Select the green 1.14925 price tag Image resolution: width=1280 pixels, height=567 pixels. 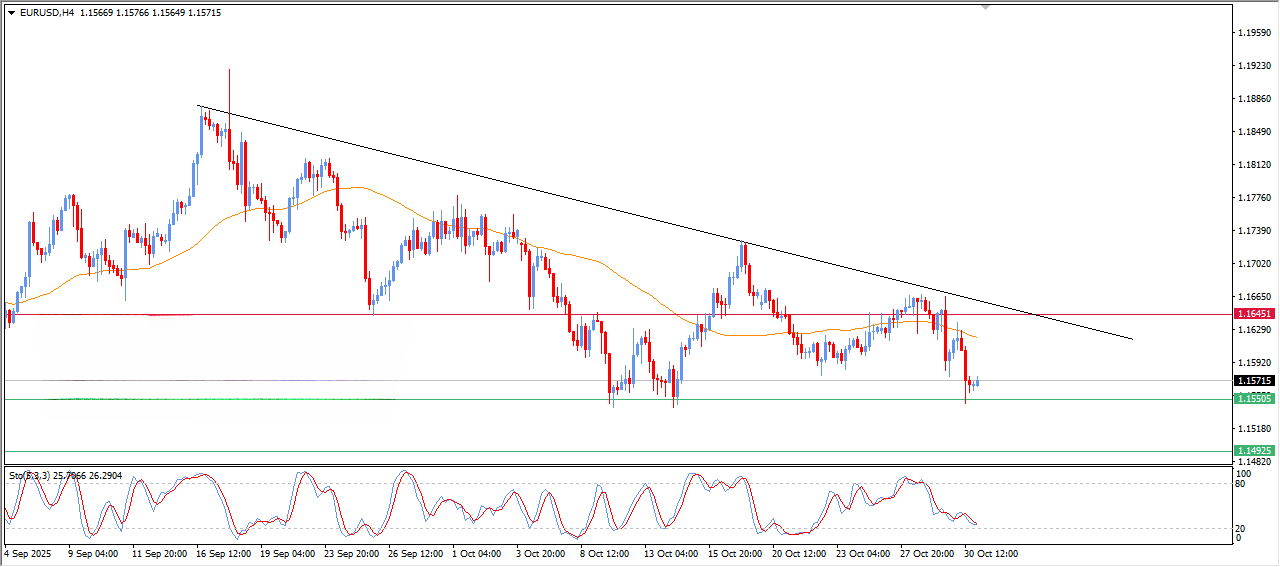[1254, 451]
